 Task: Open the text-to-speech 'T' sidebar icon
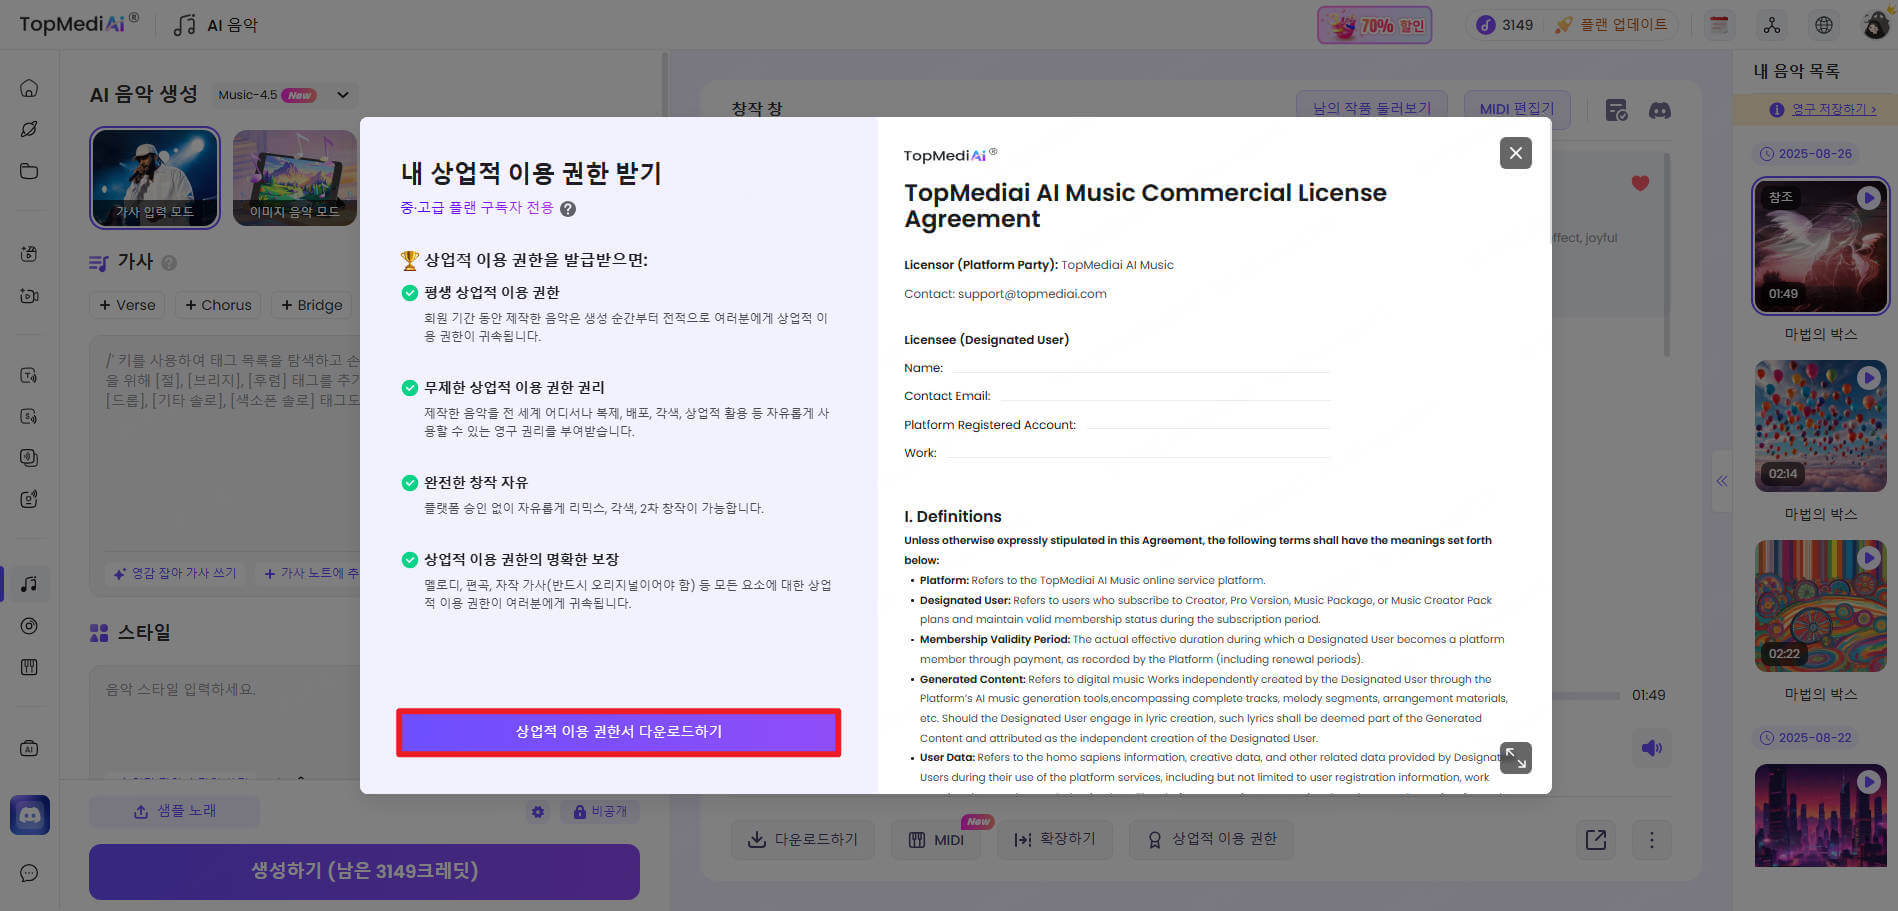[29, 376]
